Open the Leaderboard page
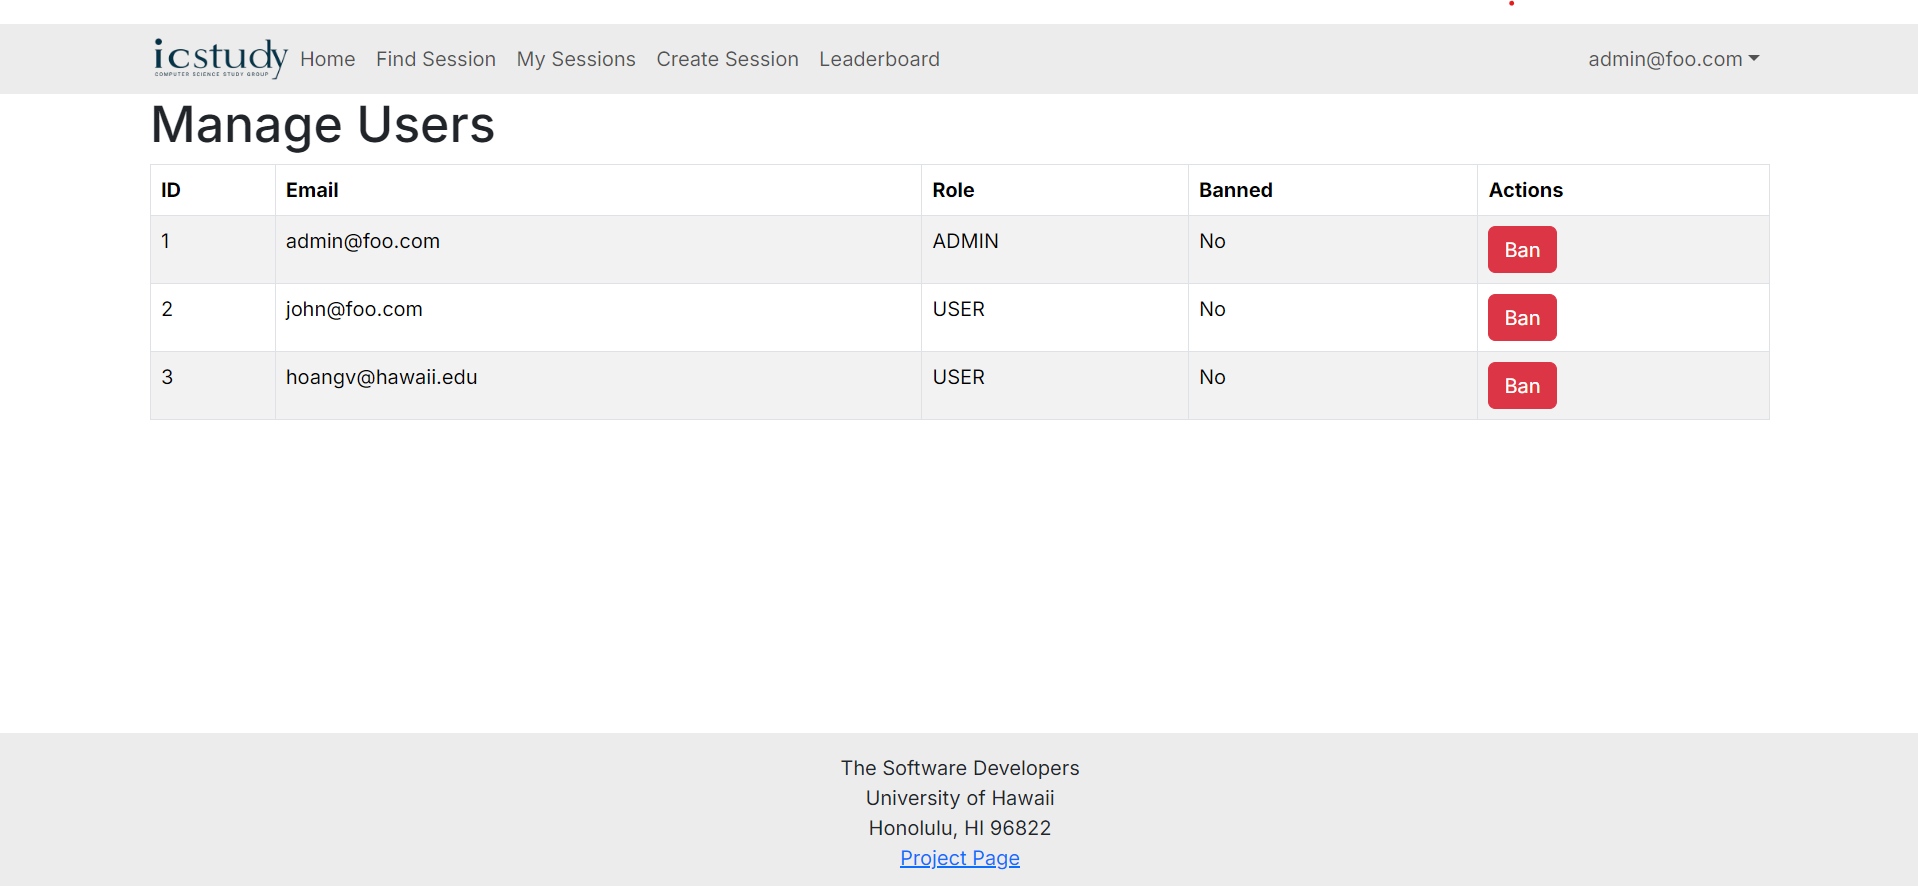This screenshot has height=886, width=1918. (x=879, y=59)
